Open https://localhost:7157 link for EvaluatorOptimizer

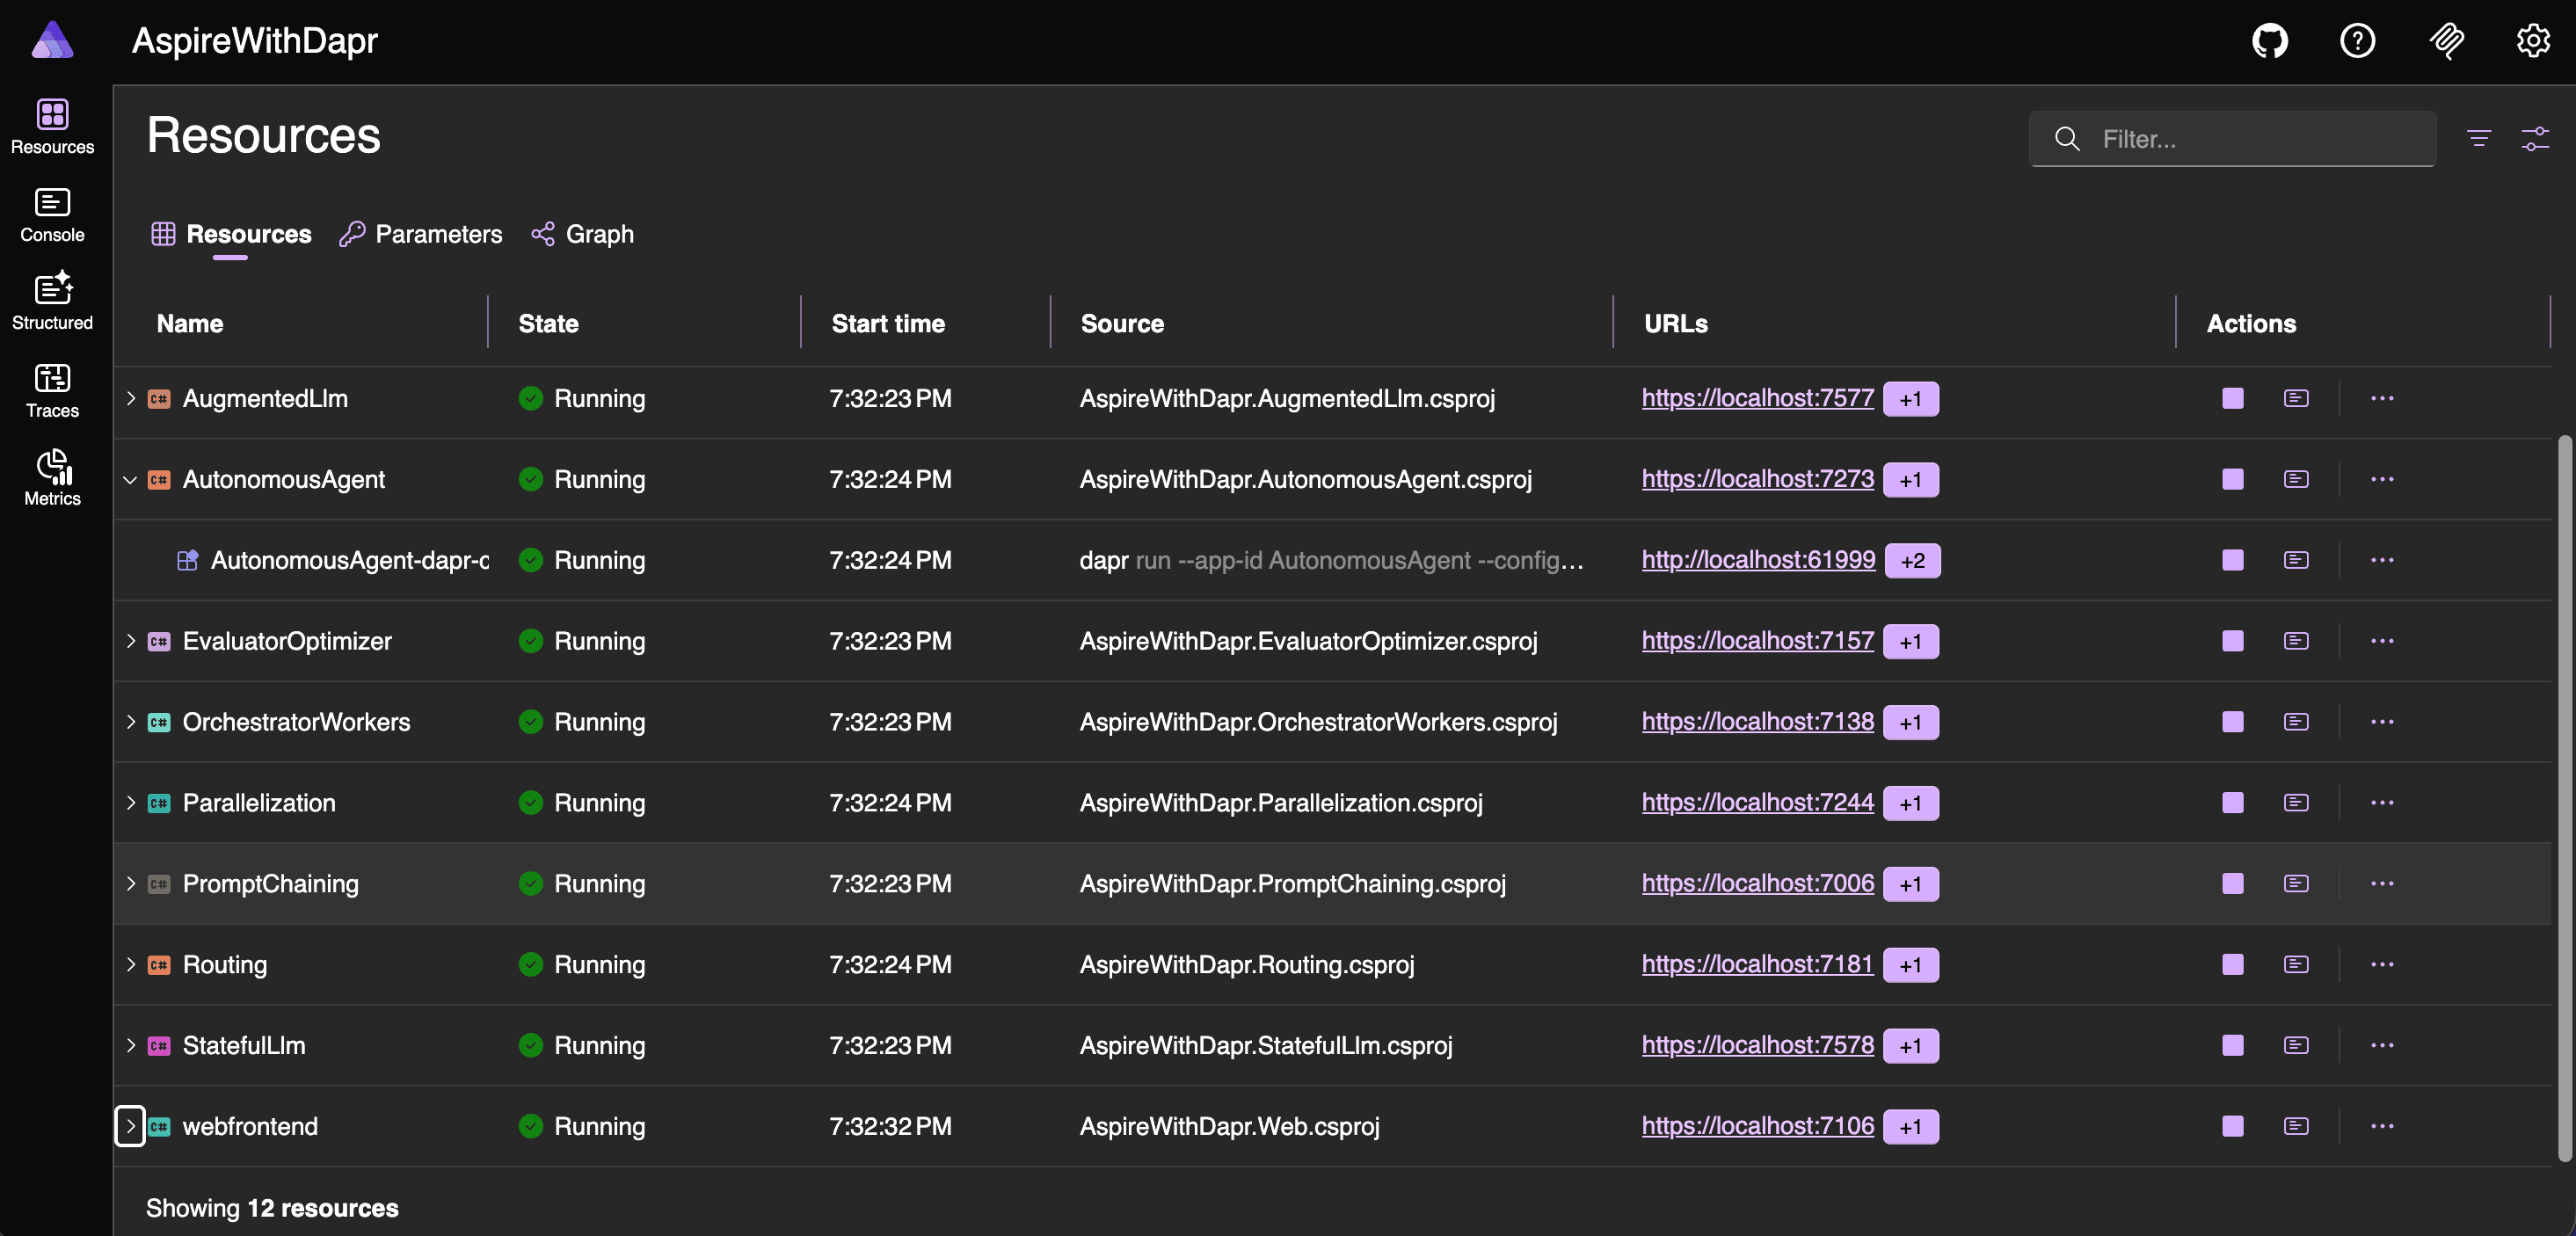point(1757,641)
